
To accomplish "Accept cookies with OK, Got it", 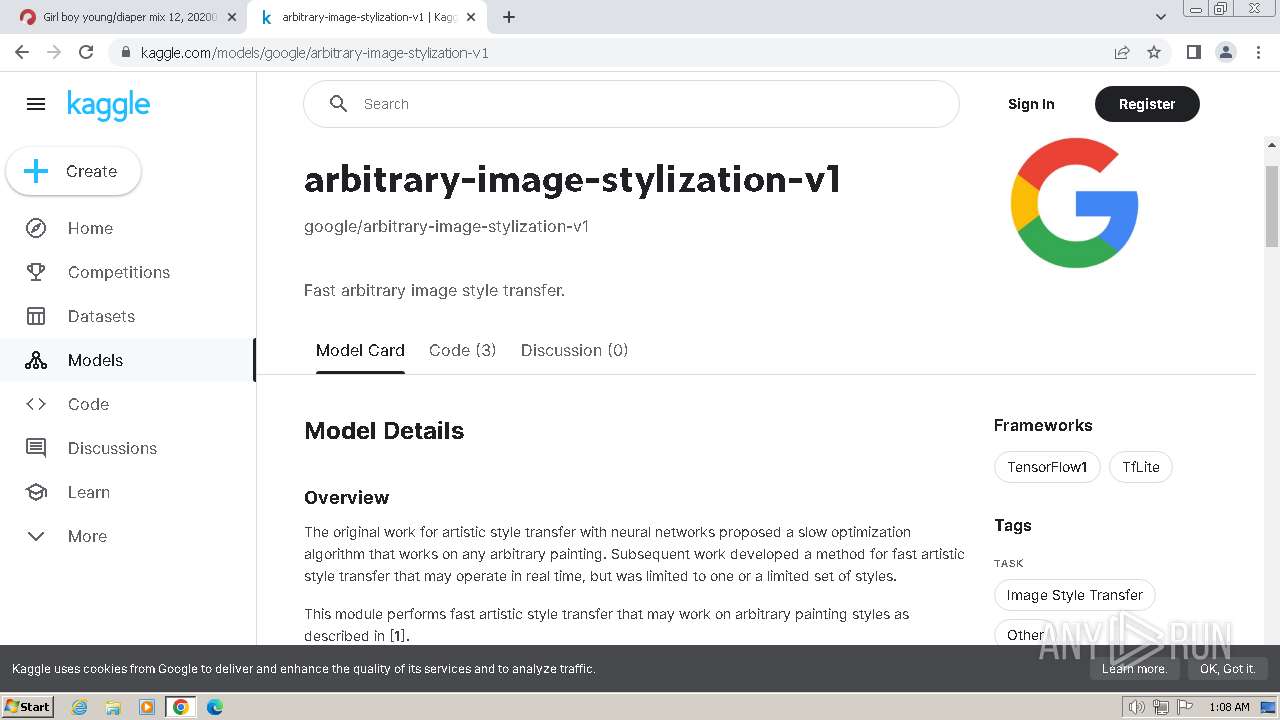I will (x=1227, y=669).
